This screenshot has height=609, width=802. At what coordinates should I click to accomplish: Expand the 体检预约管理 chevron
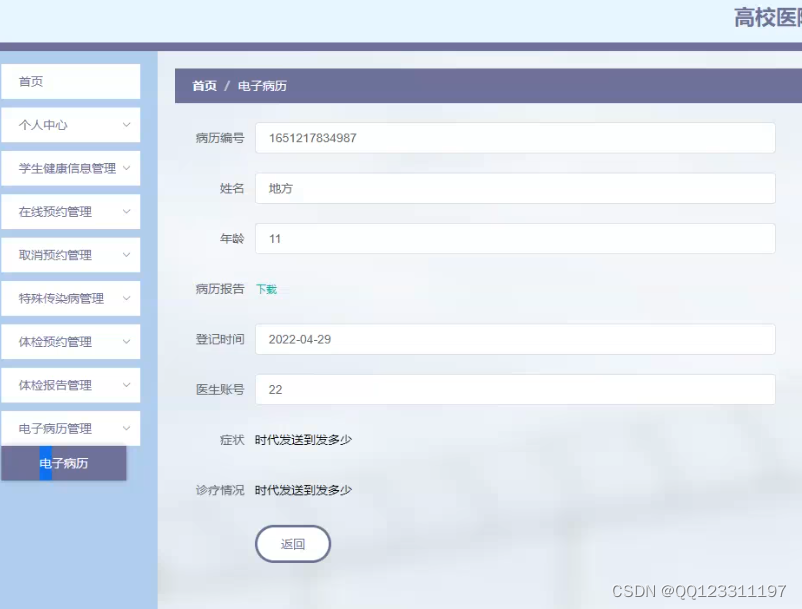coord(126,342)
